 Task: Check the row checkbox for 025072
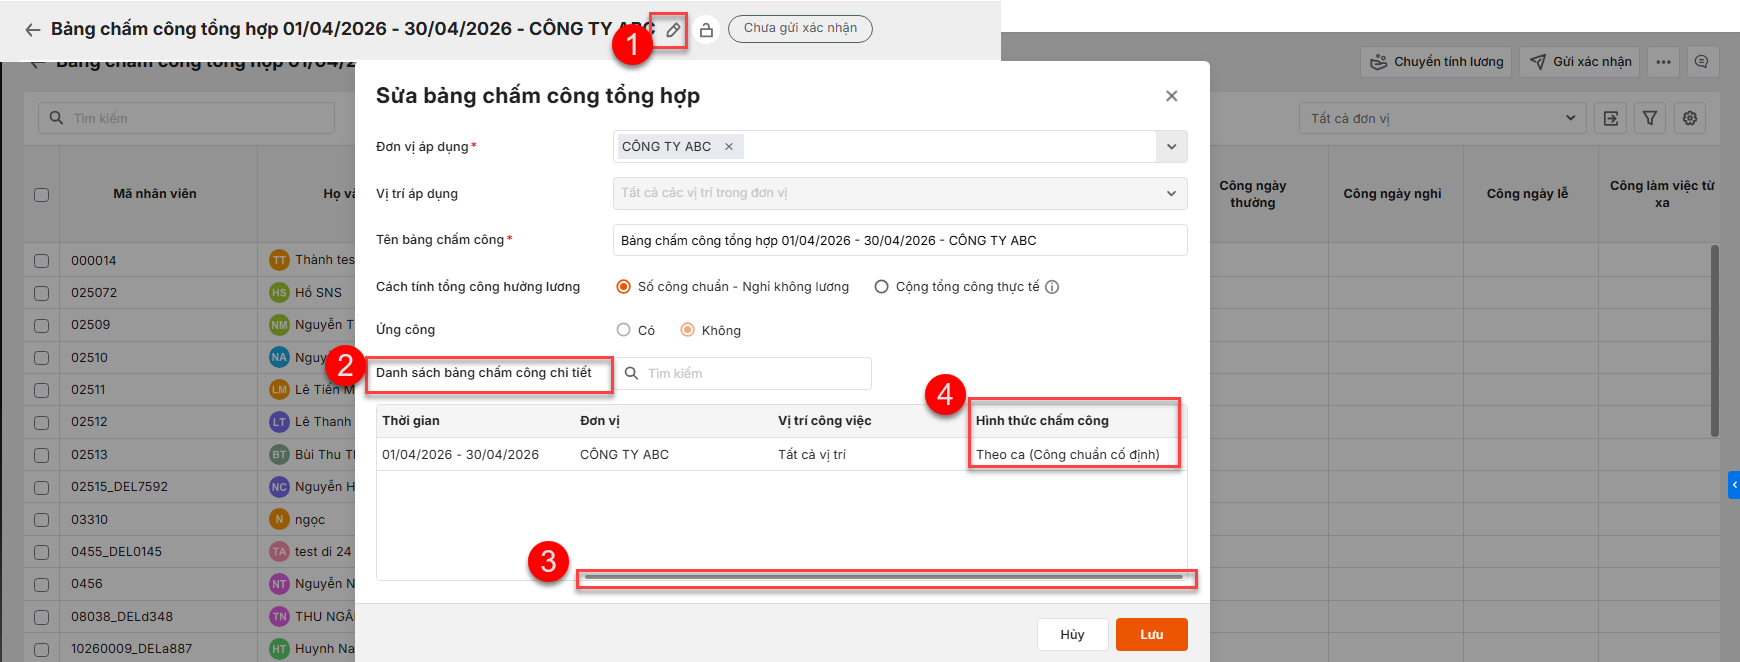(x=41, y=293)
